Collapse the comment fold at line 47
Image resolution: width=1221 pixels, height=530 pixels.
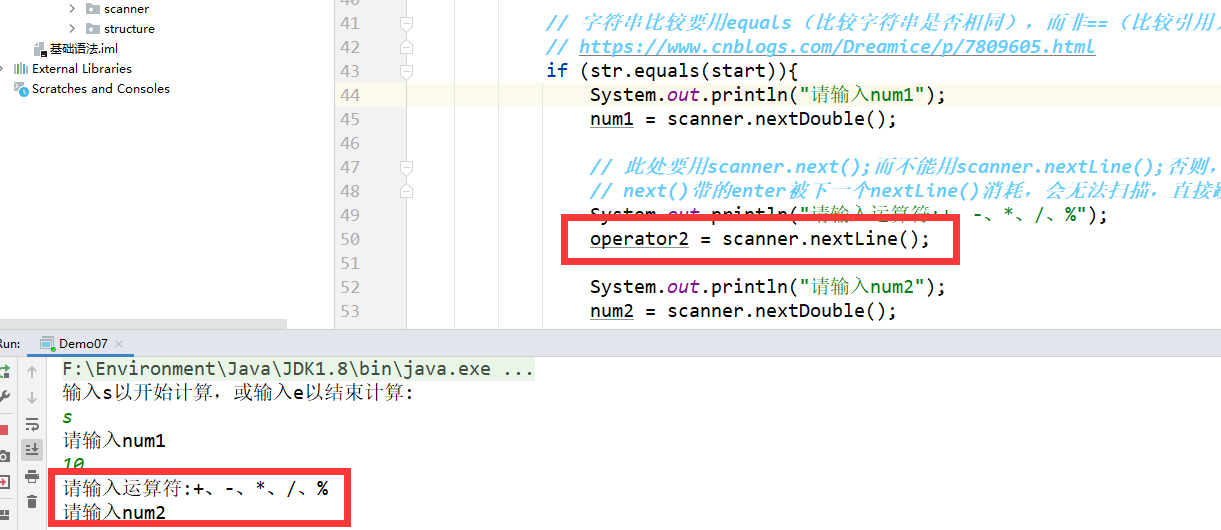406,167
